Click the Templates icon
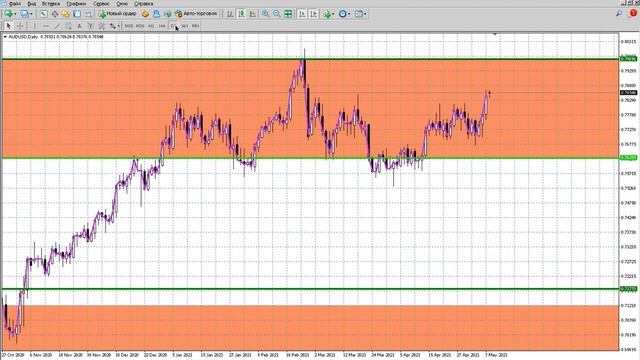640x360 pixels. pyautogui.click(x=358, y=14)
